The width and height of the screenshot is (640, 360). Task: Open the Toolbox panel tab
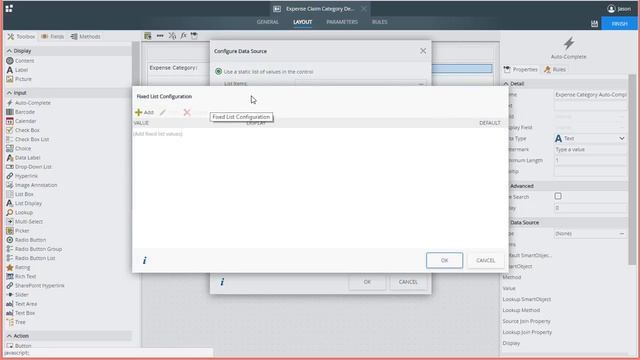tap(21, 36)
